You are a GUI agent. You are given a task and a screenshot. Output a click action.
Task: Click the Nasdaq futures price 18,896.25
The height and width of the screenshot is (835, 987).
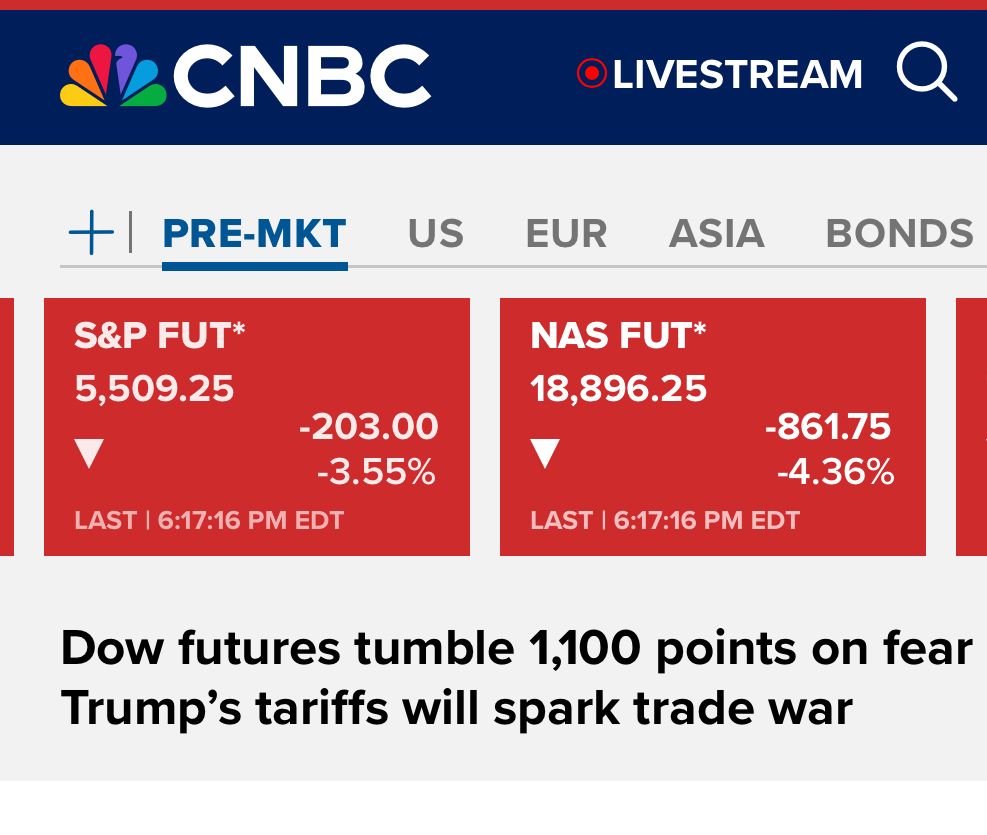click(x=618, y=388)
